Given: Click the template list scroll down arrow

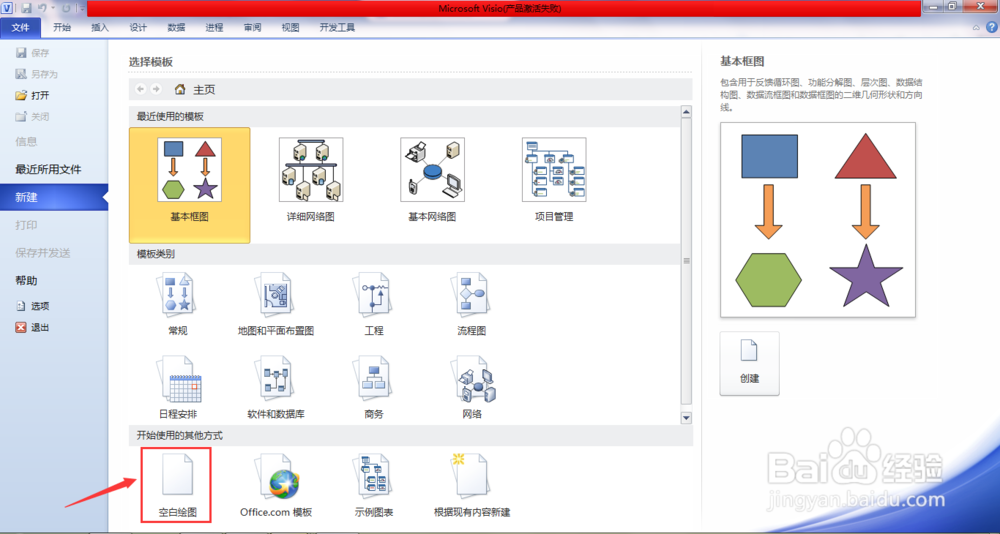Looking at the screenshot, I should (686, 418).
